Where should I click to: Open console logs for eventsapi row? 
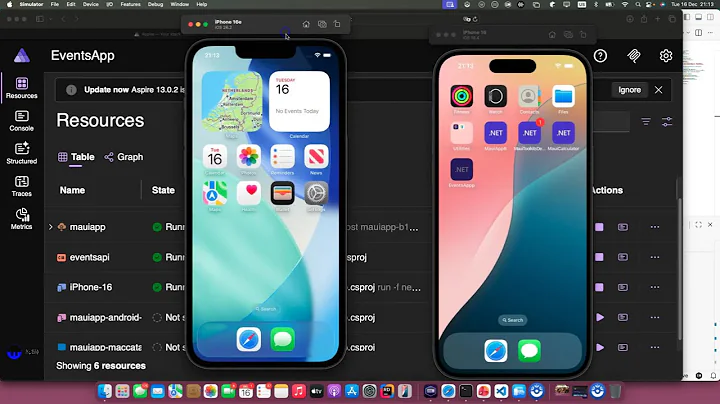[x=623, y=257]
